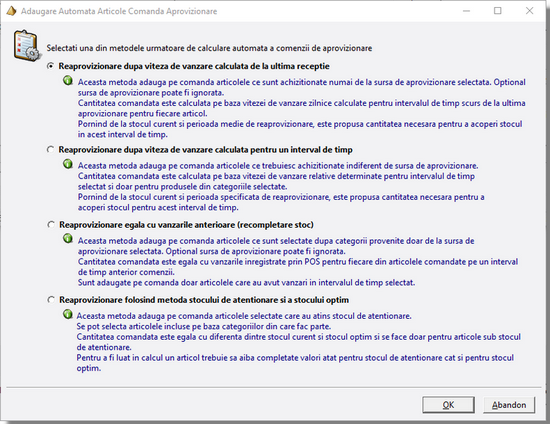Viewport: 550px width, 424px height.
Task: Close the Adaugare Automata dialog
Action: 529,11
